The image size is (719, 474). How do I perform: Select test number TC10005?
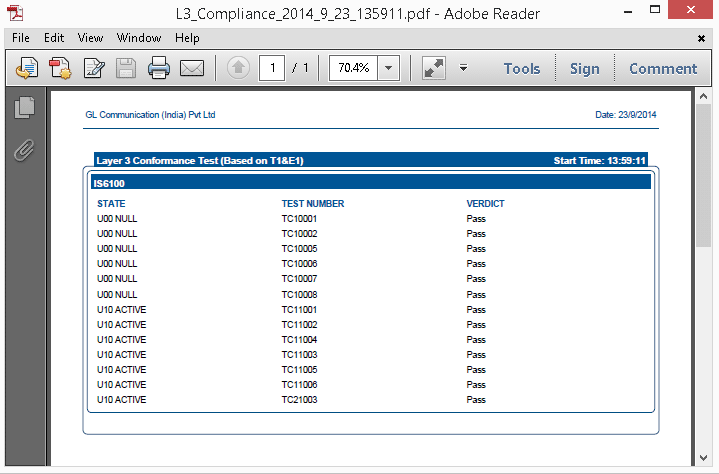click(x=299, y=249)
